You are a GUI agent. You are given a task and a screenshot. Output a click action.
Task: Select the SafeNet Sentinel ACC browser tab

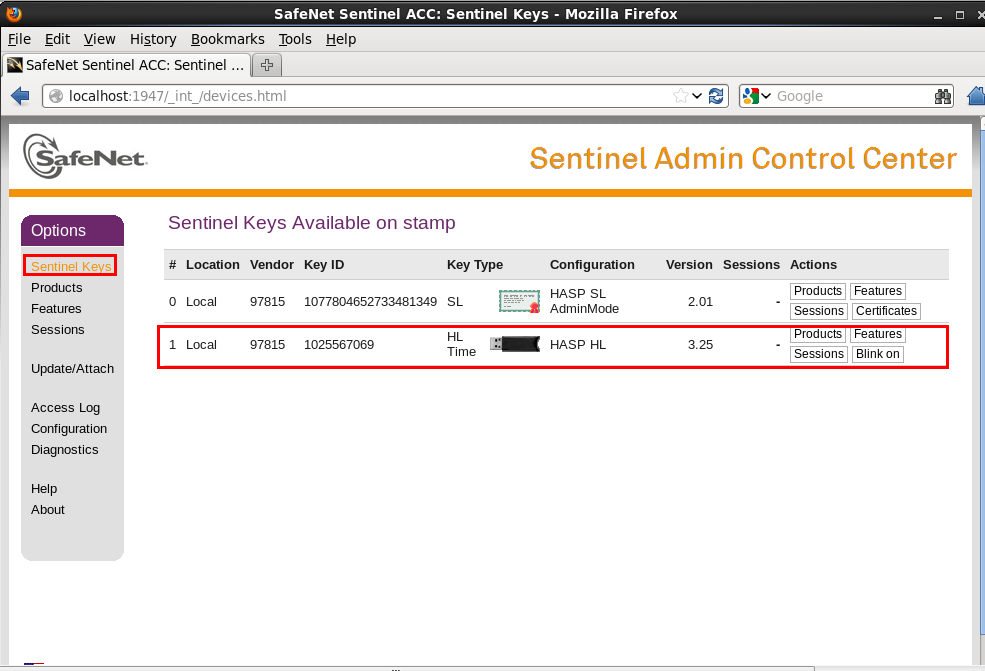coord(127,65)
